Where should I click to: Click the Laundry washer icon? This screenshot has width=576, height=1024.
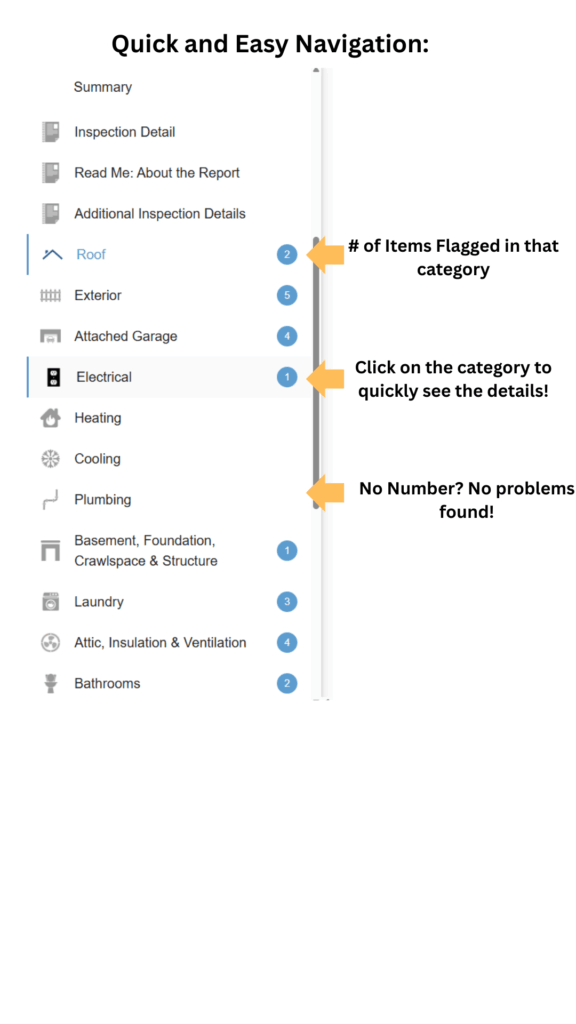click(50, 601)
